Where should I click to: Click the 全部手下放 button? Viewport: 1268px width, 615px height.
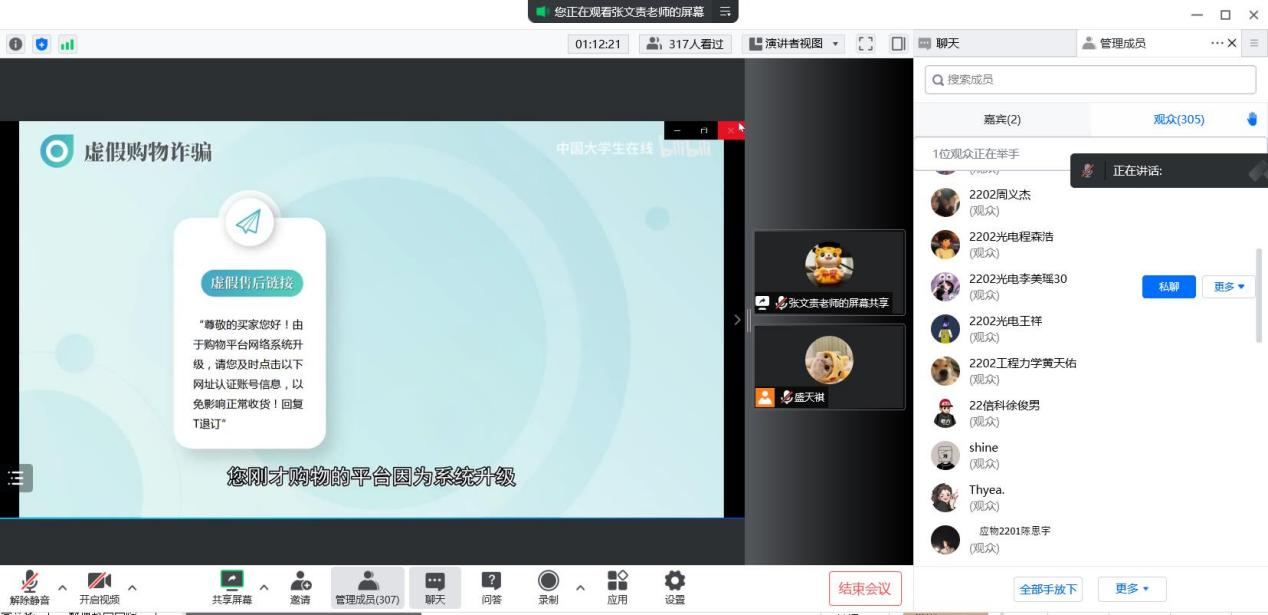(1048, 589)
